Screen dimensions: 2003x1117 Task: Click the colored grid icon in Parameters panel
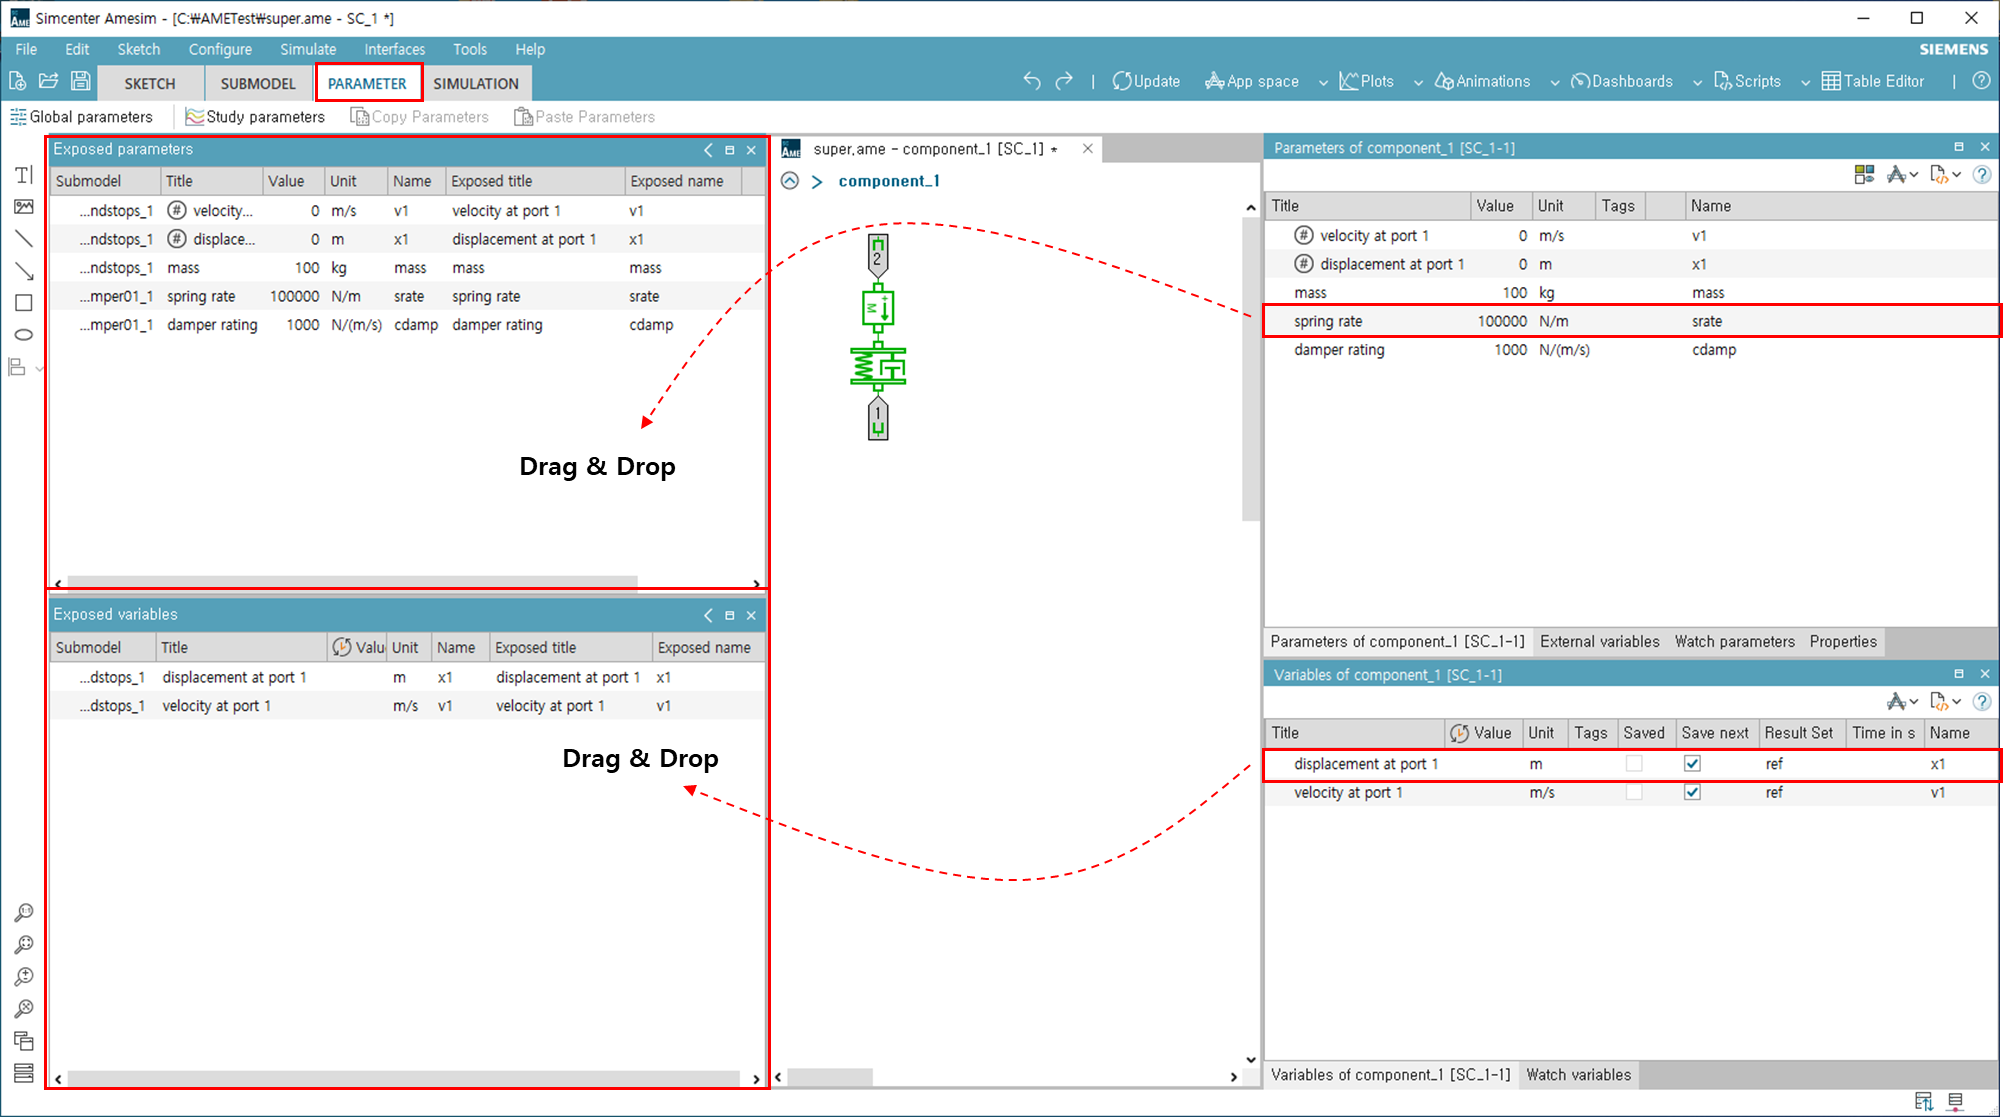(x=1864, y=175)
